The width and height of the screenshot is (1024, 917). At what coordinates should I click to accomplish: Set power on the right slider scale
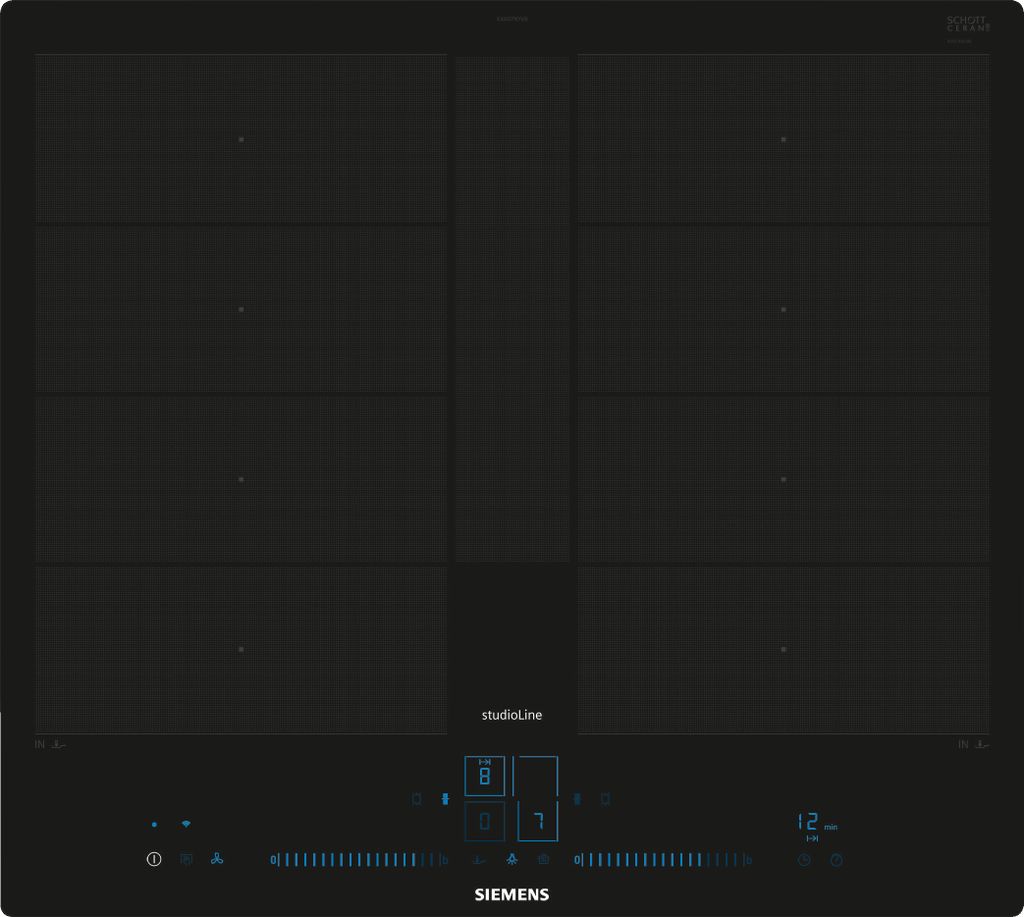pyautogui.click(x=662, y=859)
